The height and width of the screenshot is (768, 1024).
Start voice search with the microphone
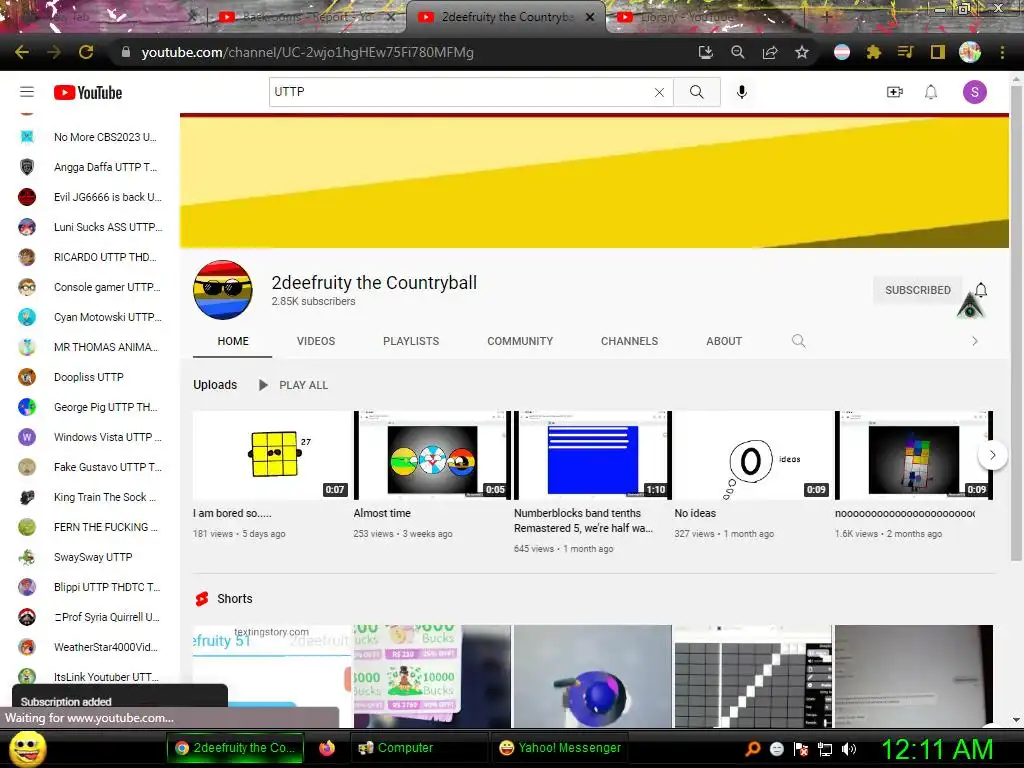pyautogui.click(x=741, y=92)
